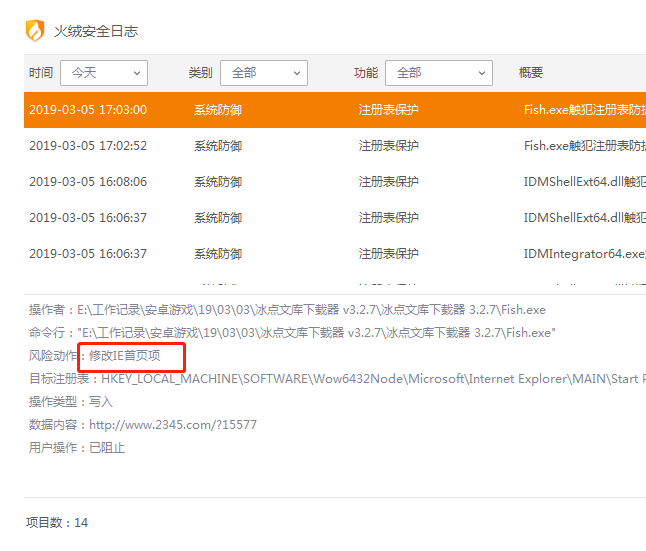Click the 项目数：14 count label
This screenshot has height=551, width=646.
pos(57,522)
